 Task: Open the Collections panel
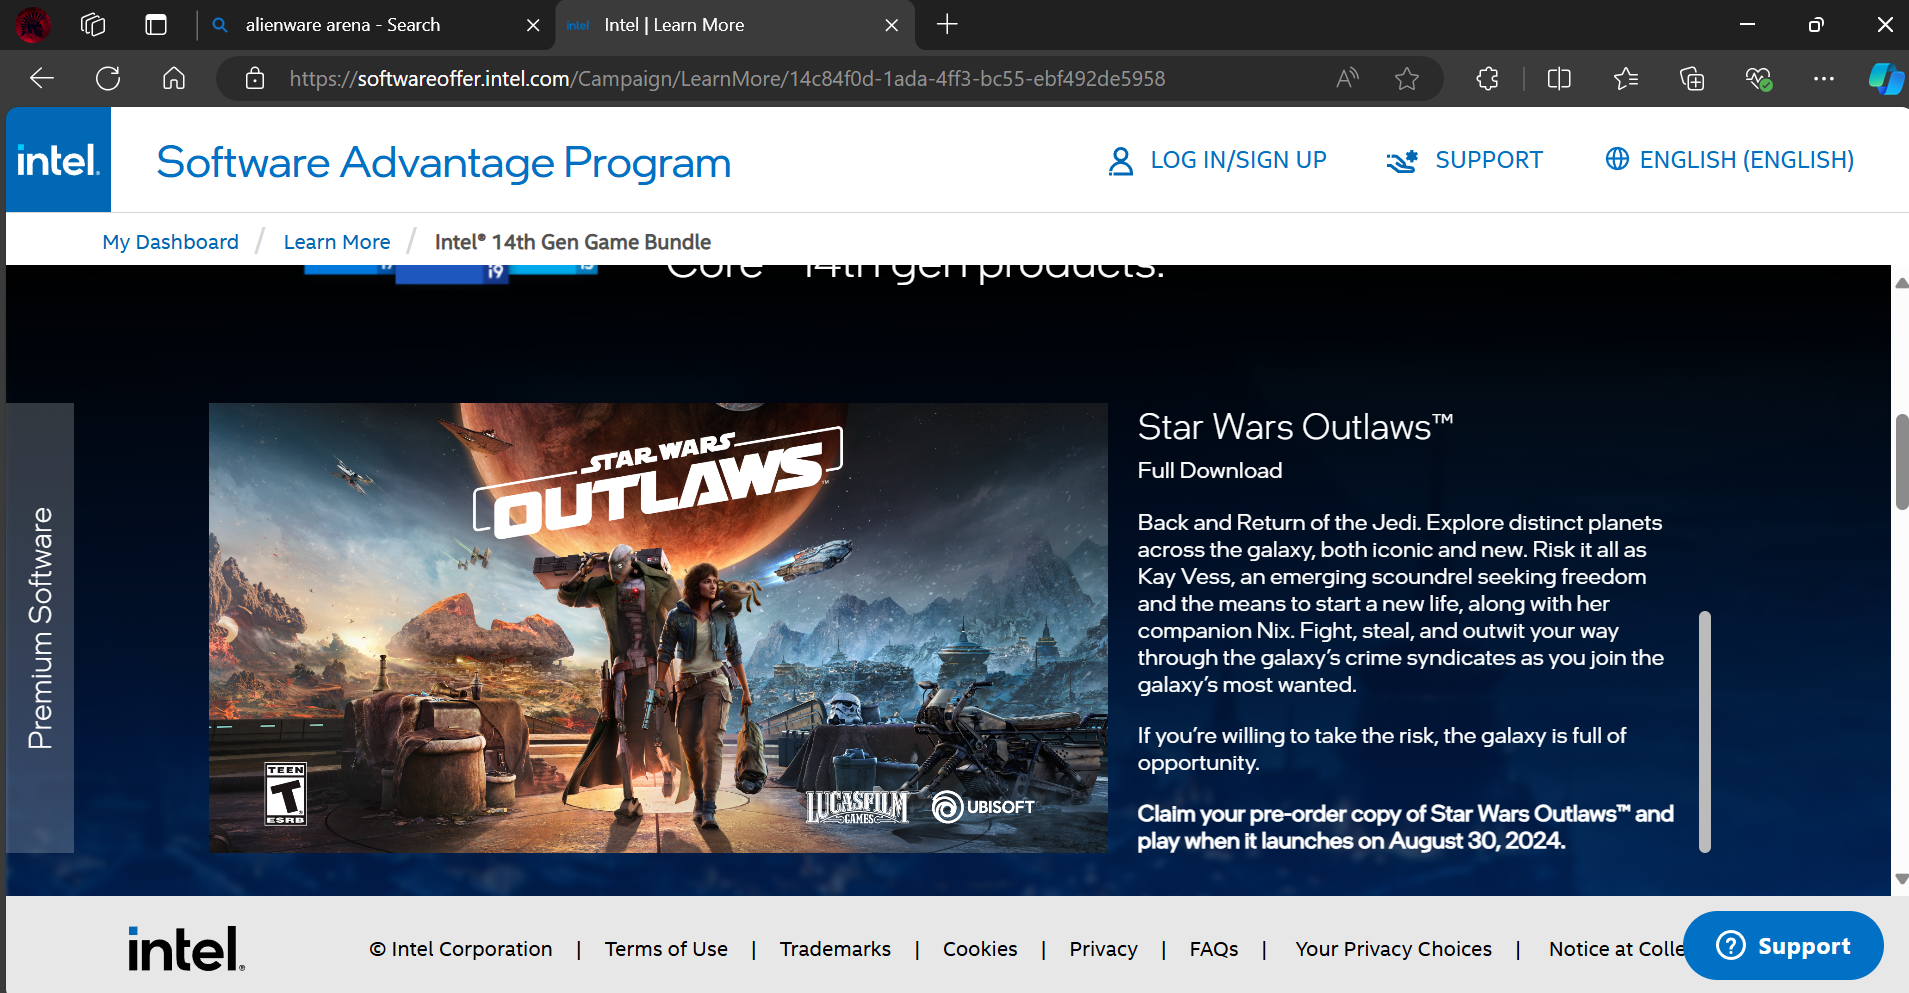(x=1692, y=78)
